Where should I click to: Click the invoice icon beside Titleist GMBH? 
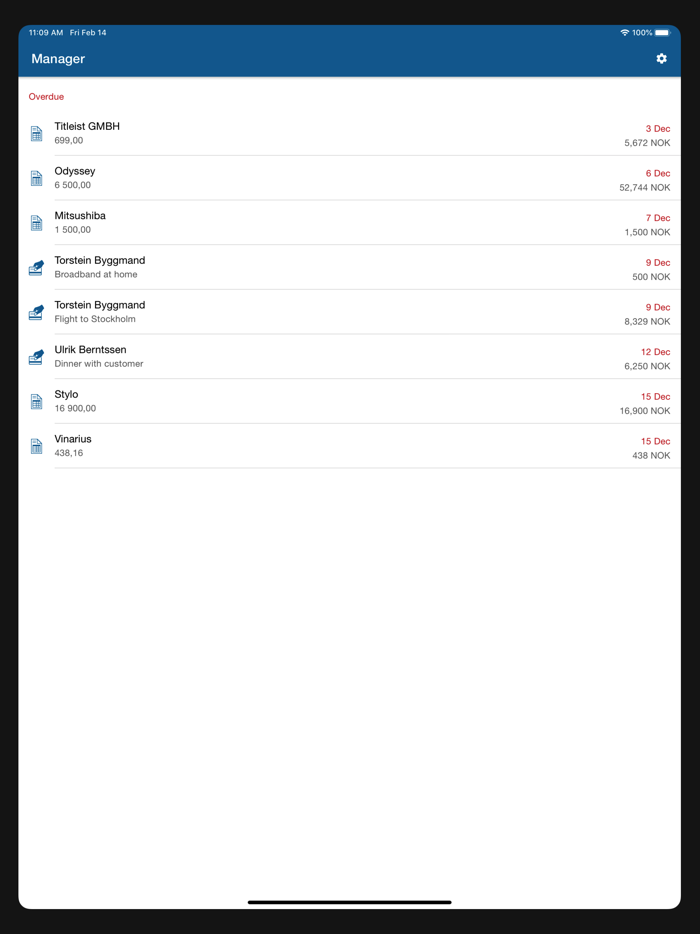pyautogui.click(x=36, y=133)
